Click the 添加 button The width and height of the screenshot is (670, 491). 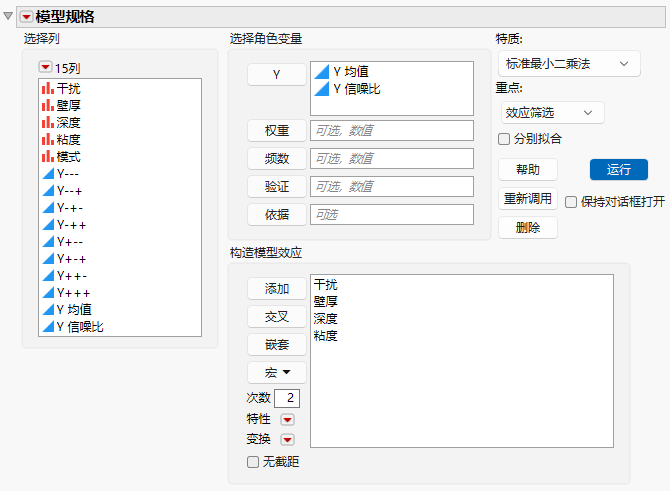[x=277, y=289]
